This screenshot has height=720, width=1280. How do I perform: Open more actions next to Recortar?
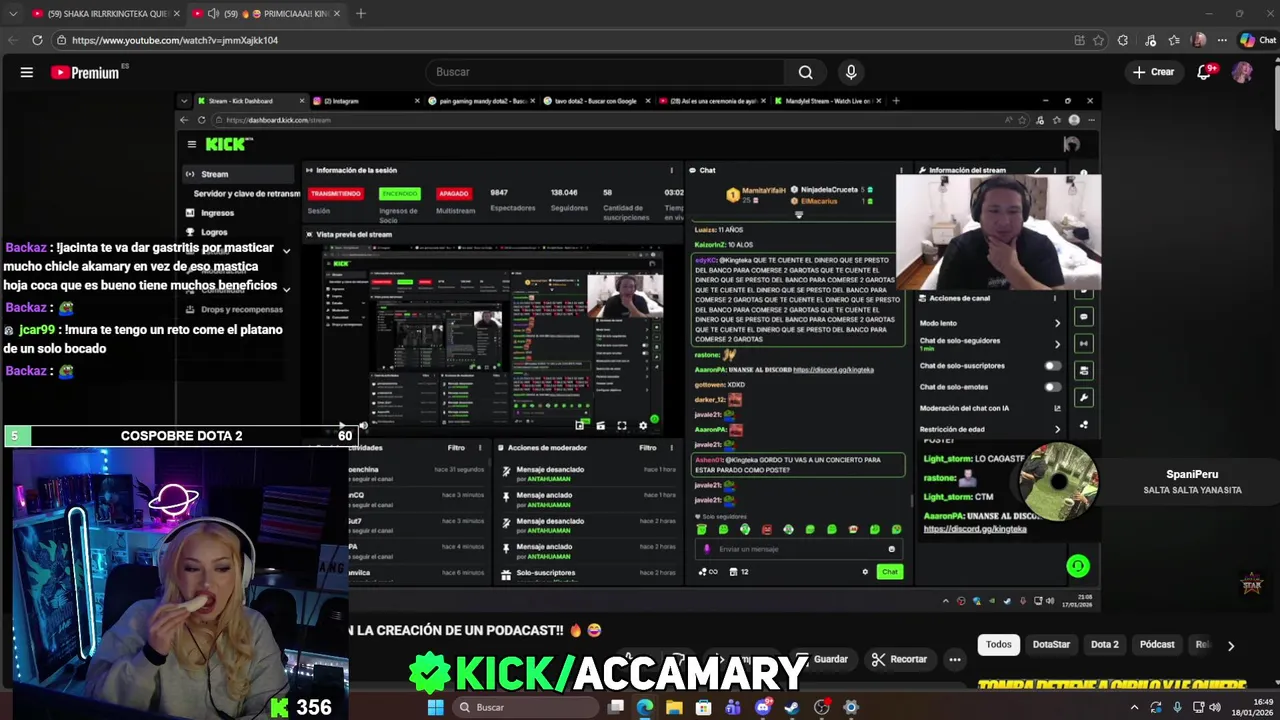coord(955,659)
